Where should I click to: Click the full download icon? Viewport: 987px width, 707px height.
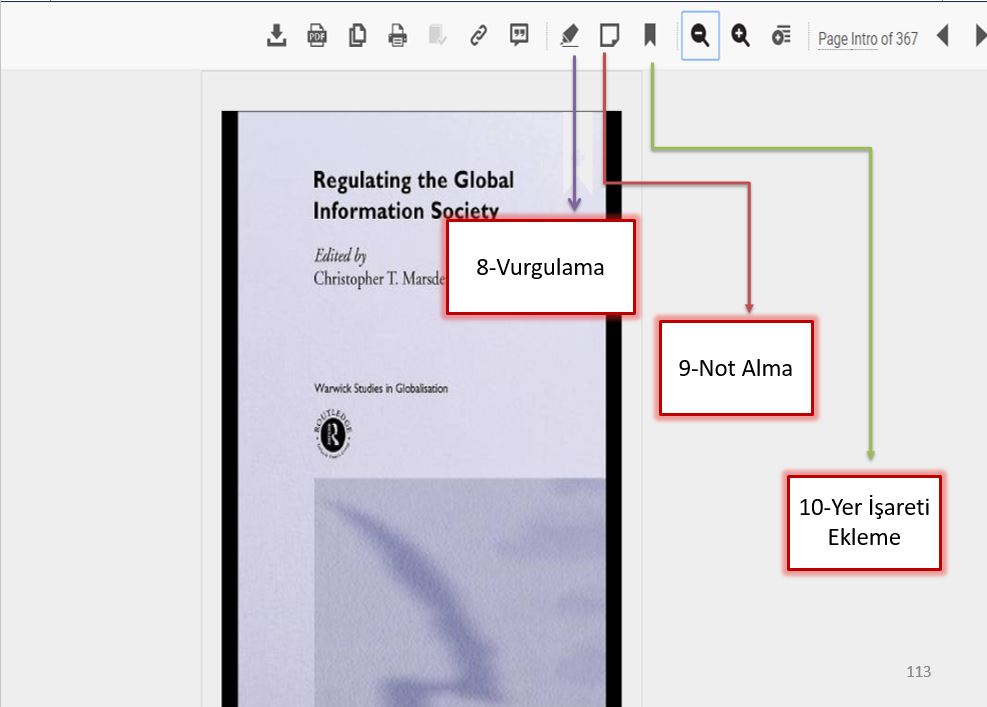point(276,35)
